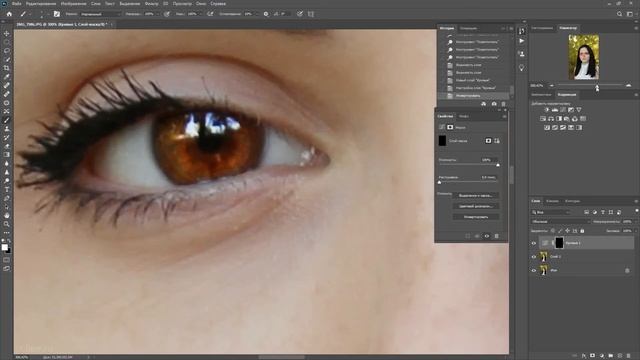Open layer filter kind dropdown
This screenshot has width=640, height=360.
551,212
